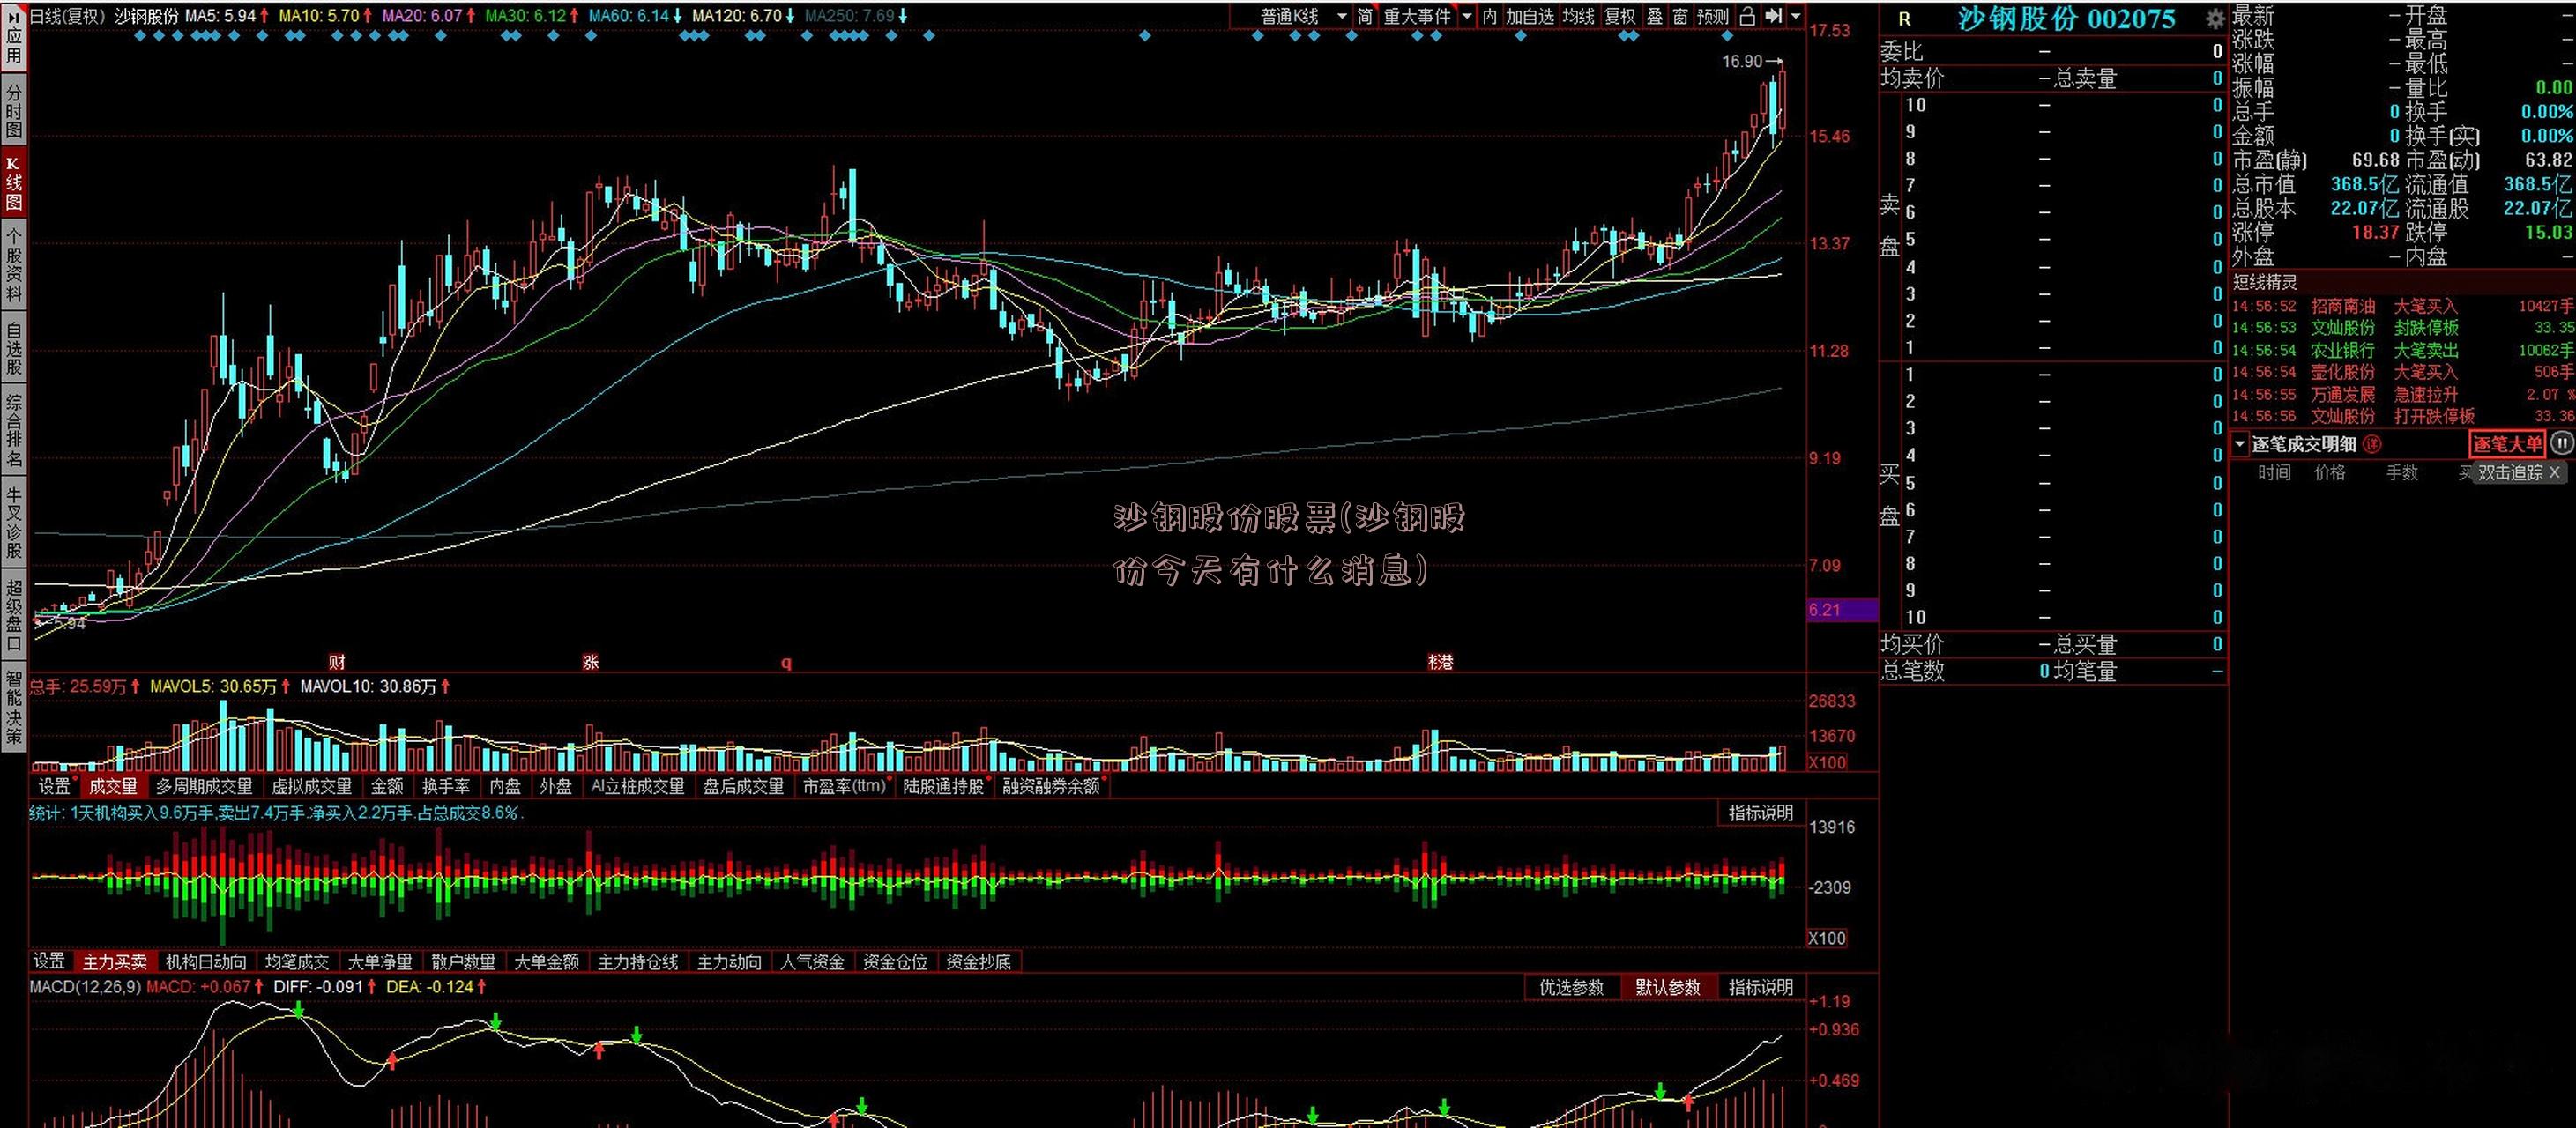Toggle 逐笔大单 filter

2507,444
